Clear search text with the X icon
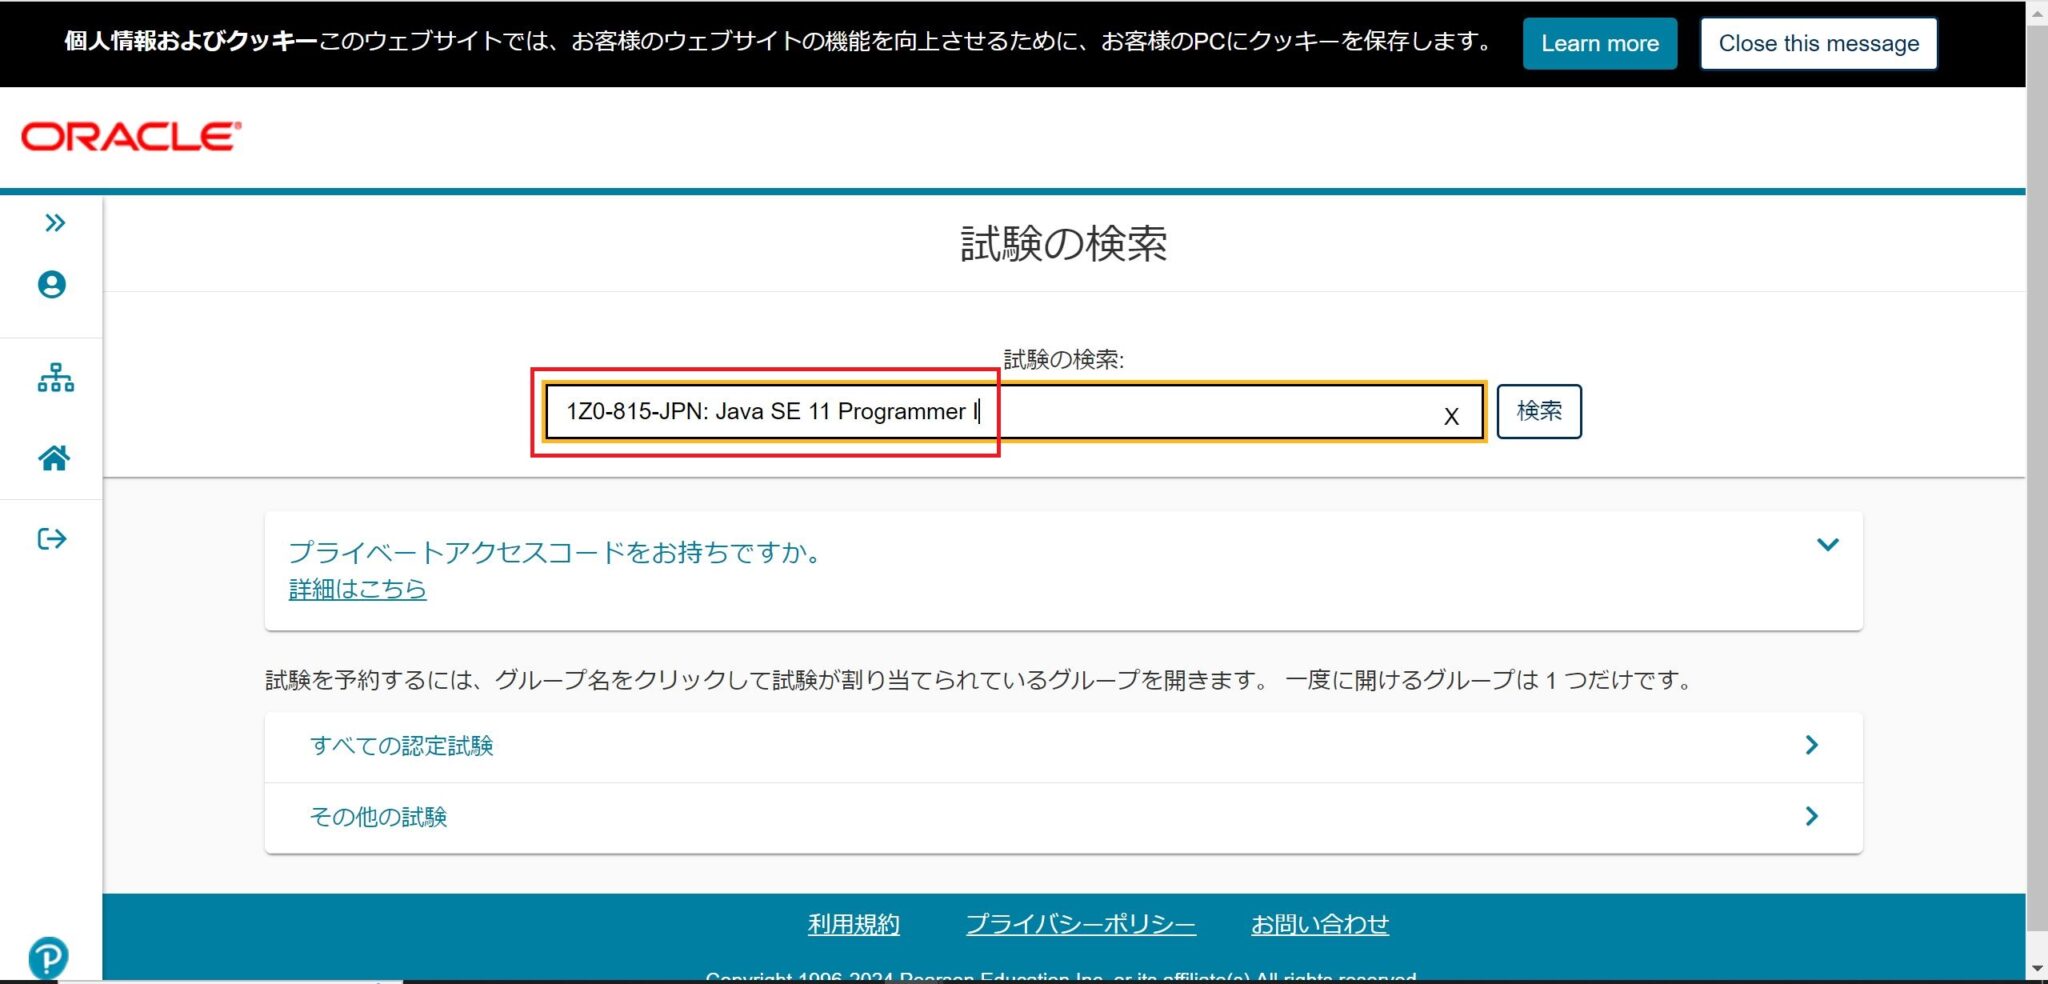The height and width of the screenshot is (984, 2048). point(1451,416)
